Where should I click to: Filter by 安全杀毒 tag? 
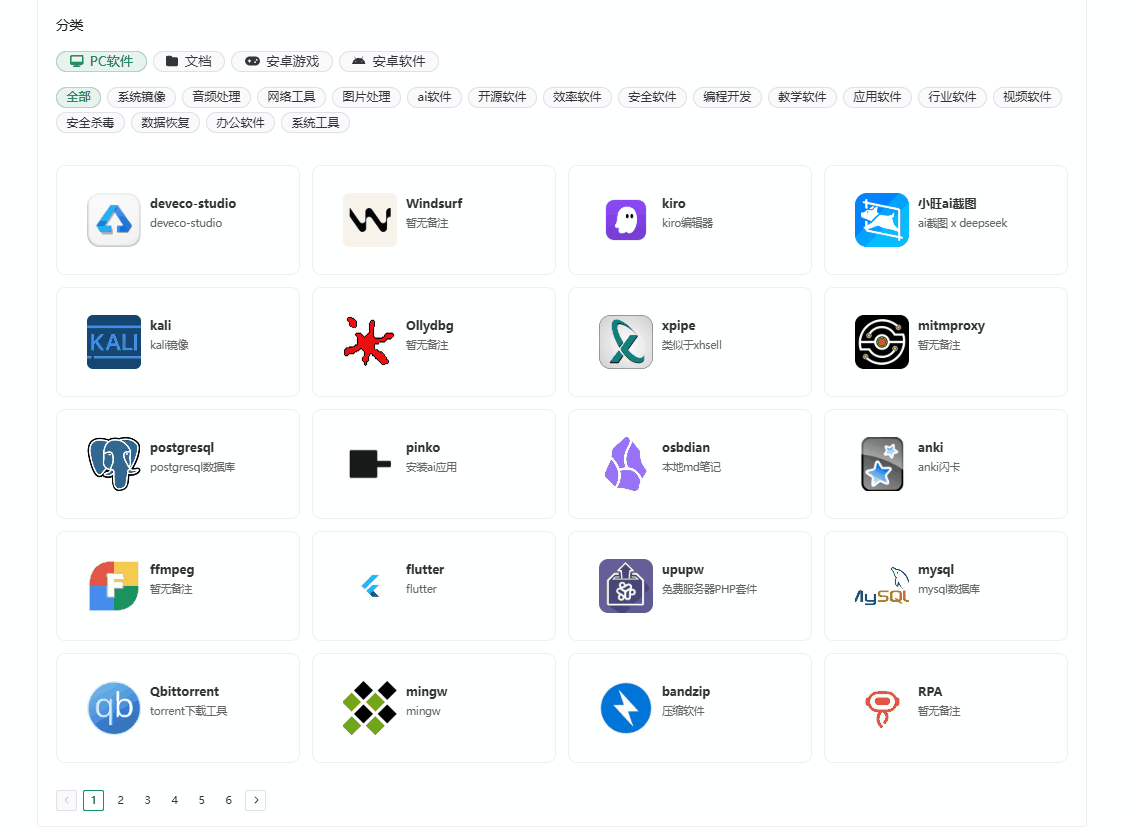[90, 123]
